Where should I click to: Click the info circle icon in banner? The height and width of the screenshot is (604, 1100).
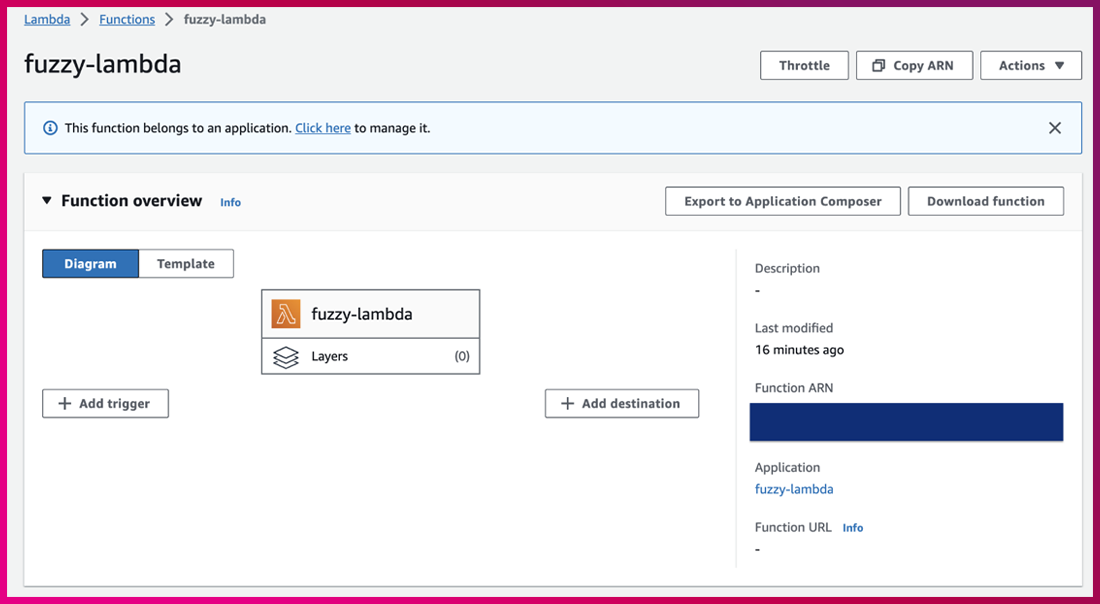pyautogui.click(x=51, y=128)
